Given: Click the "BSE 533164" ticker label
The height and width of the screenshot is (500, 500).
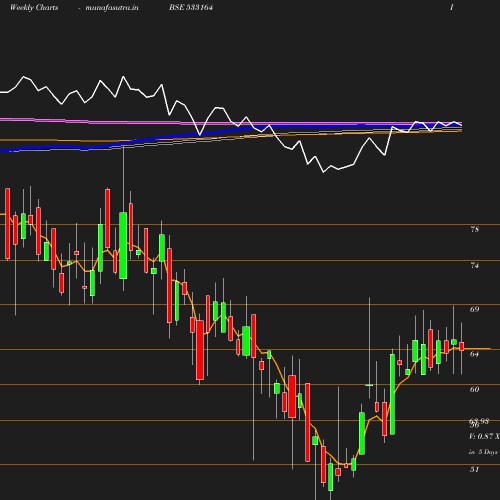Looking at the screenshot, I should click(191, 7).
